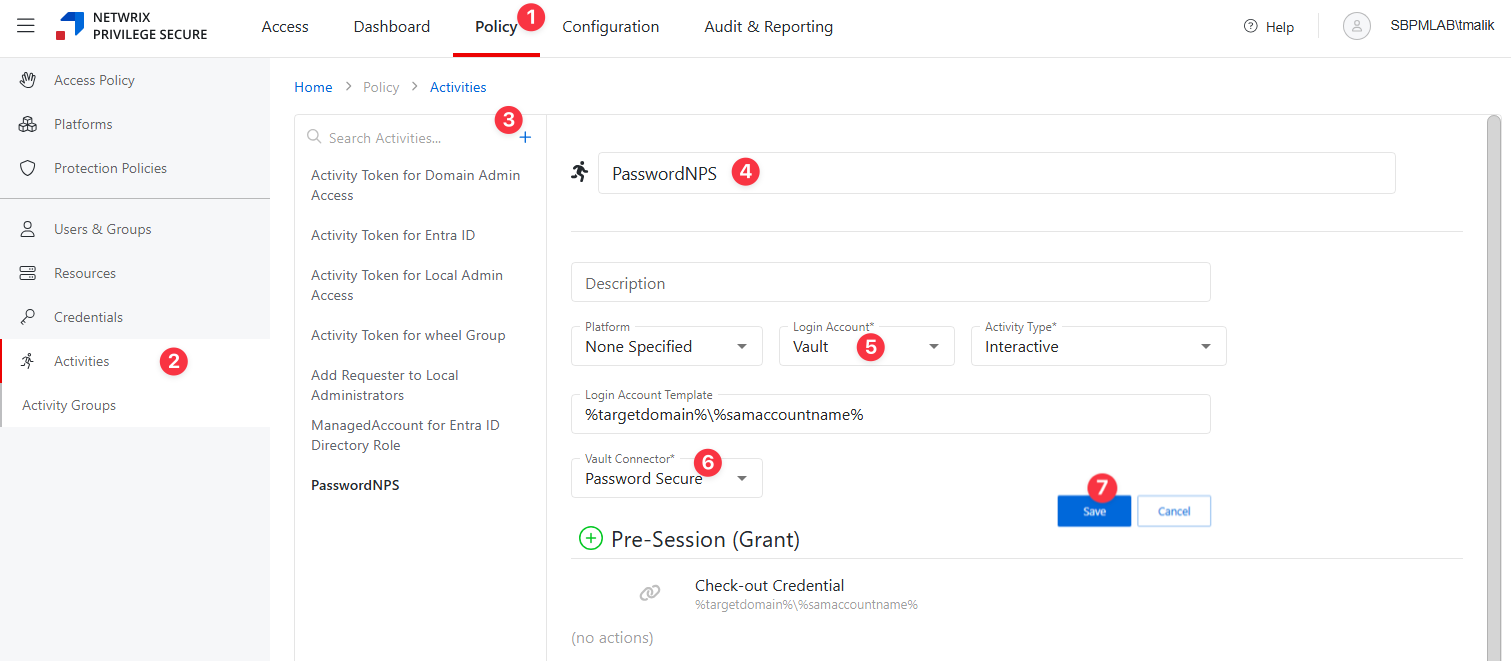The image size is (1511, 661).
Task: Click the plus icon to add activity
Action: pyautogui.click(x=526, y=138)
